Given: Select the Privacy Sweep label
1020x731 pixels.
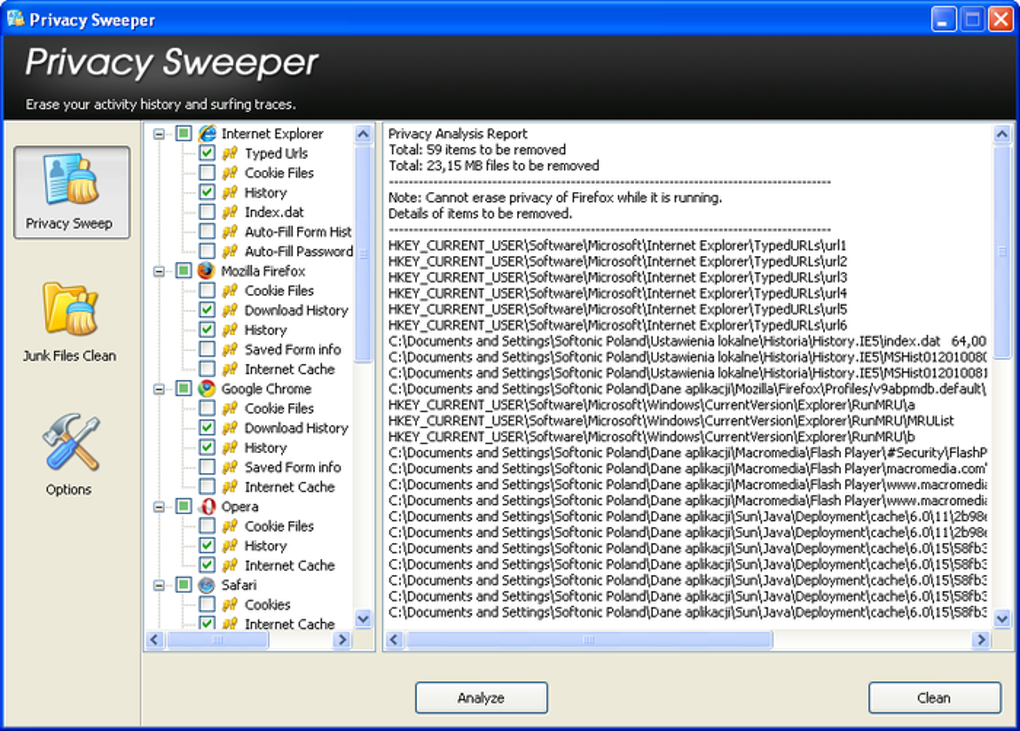Looking at the screenshot, I should click(x=69, y=223).
